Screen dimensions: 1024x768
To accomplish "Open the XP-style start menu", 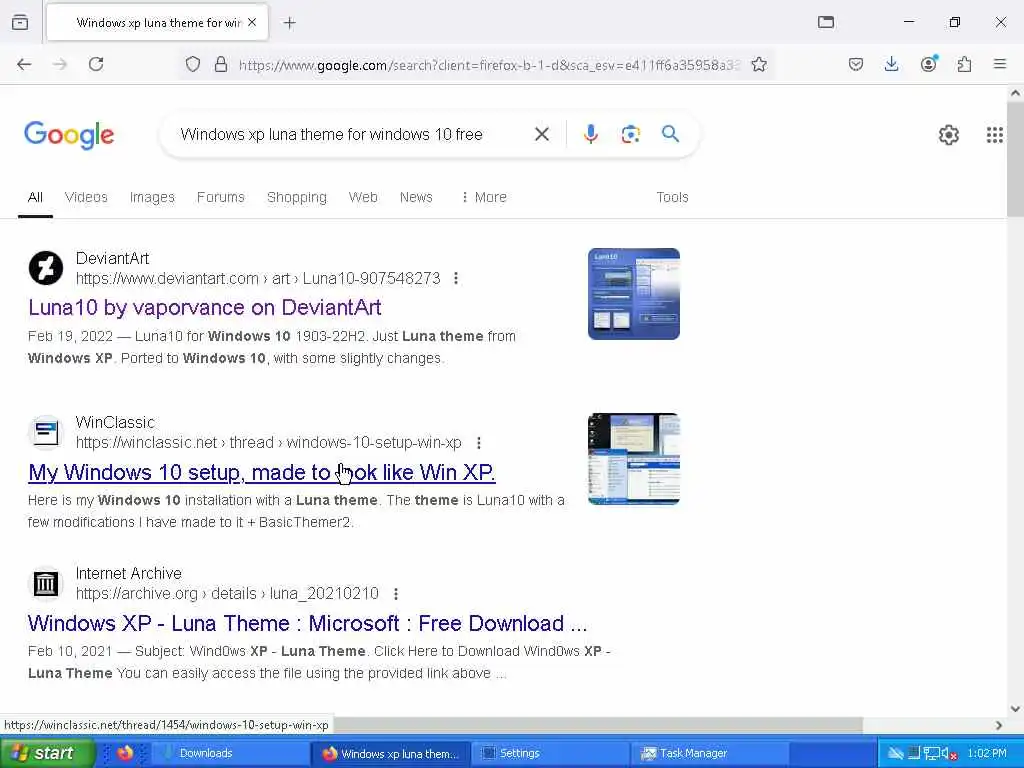I will (x=47, y=753).
